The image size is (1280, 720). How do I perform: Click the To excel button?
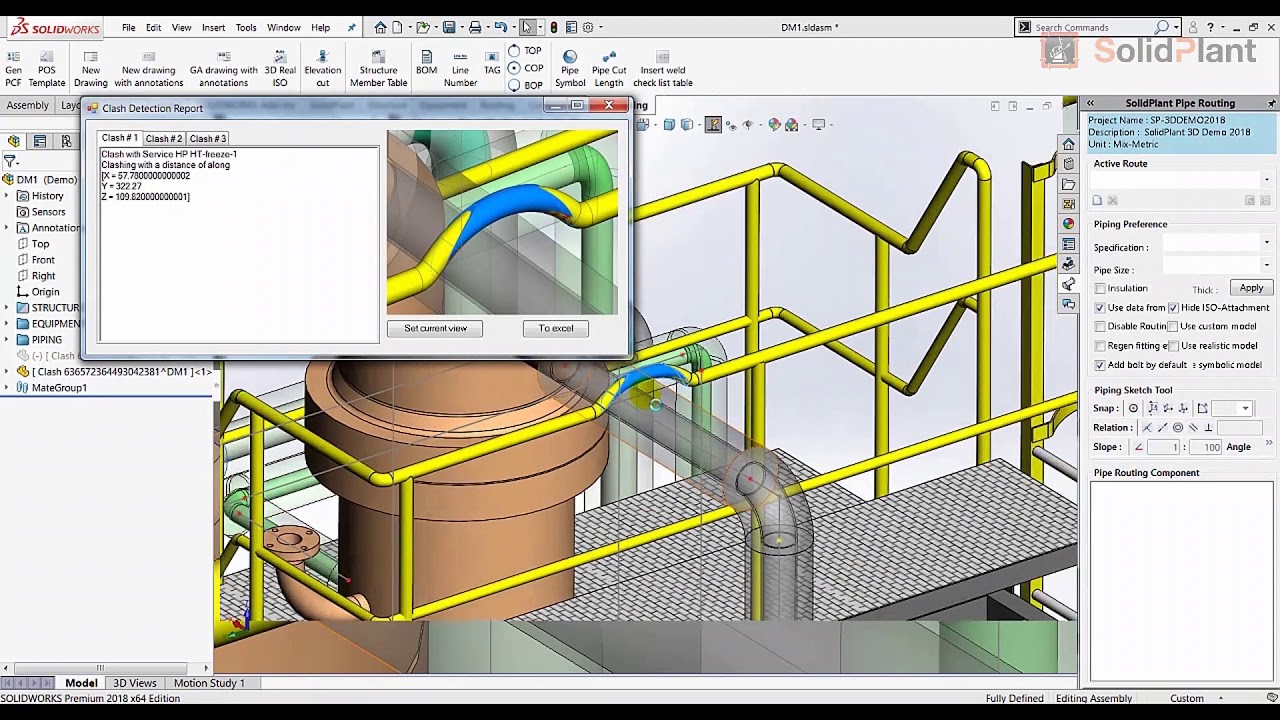[x=556, y=328]
